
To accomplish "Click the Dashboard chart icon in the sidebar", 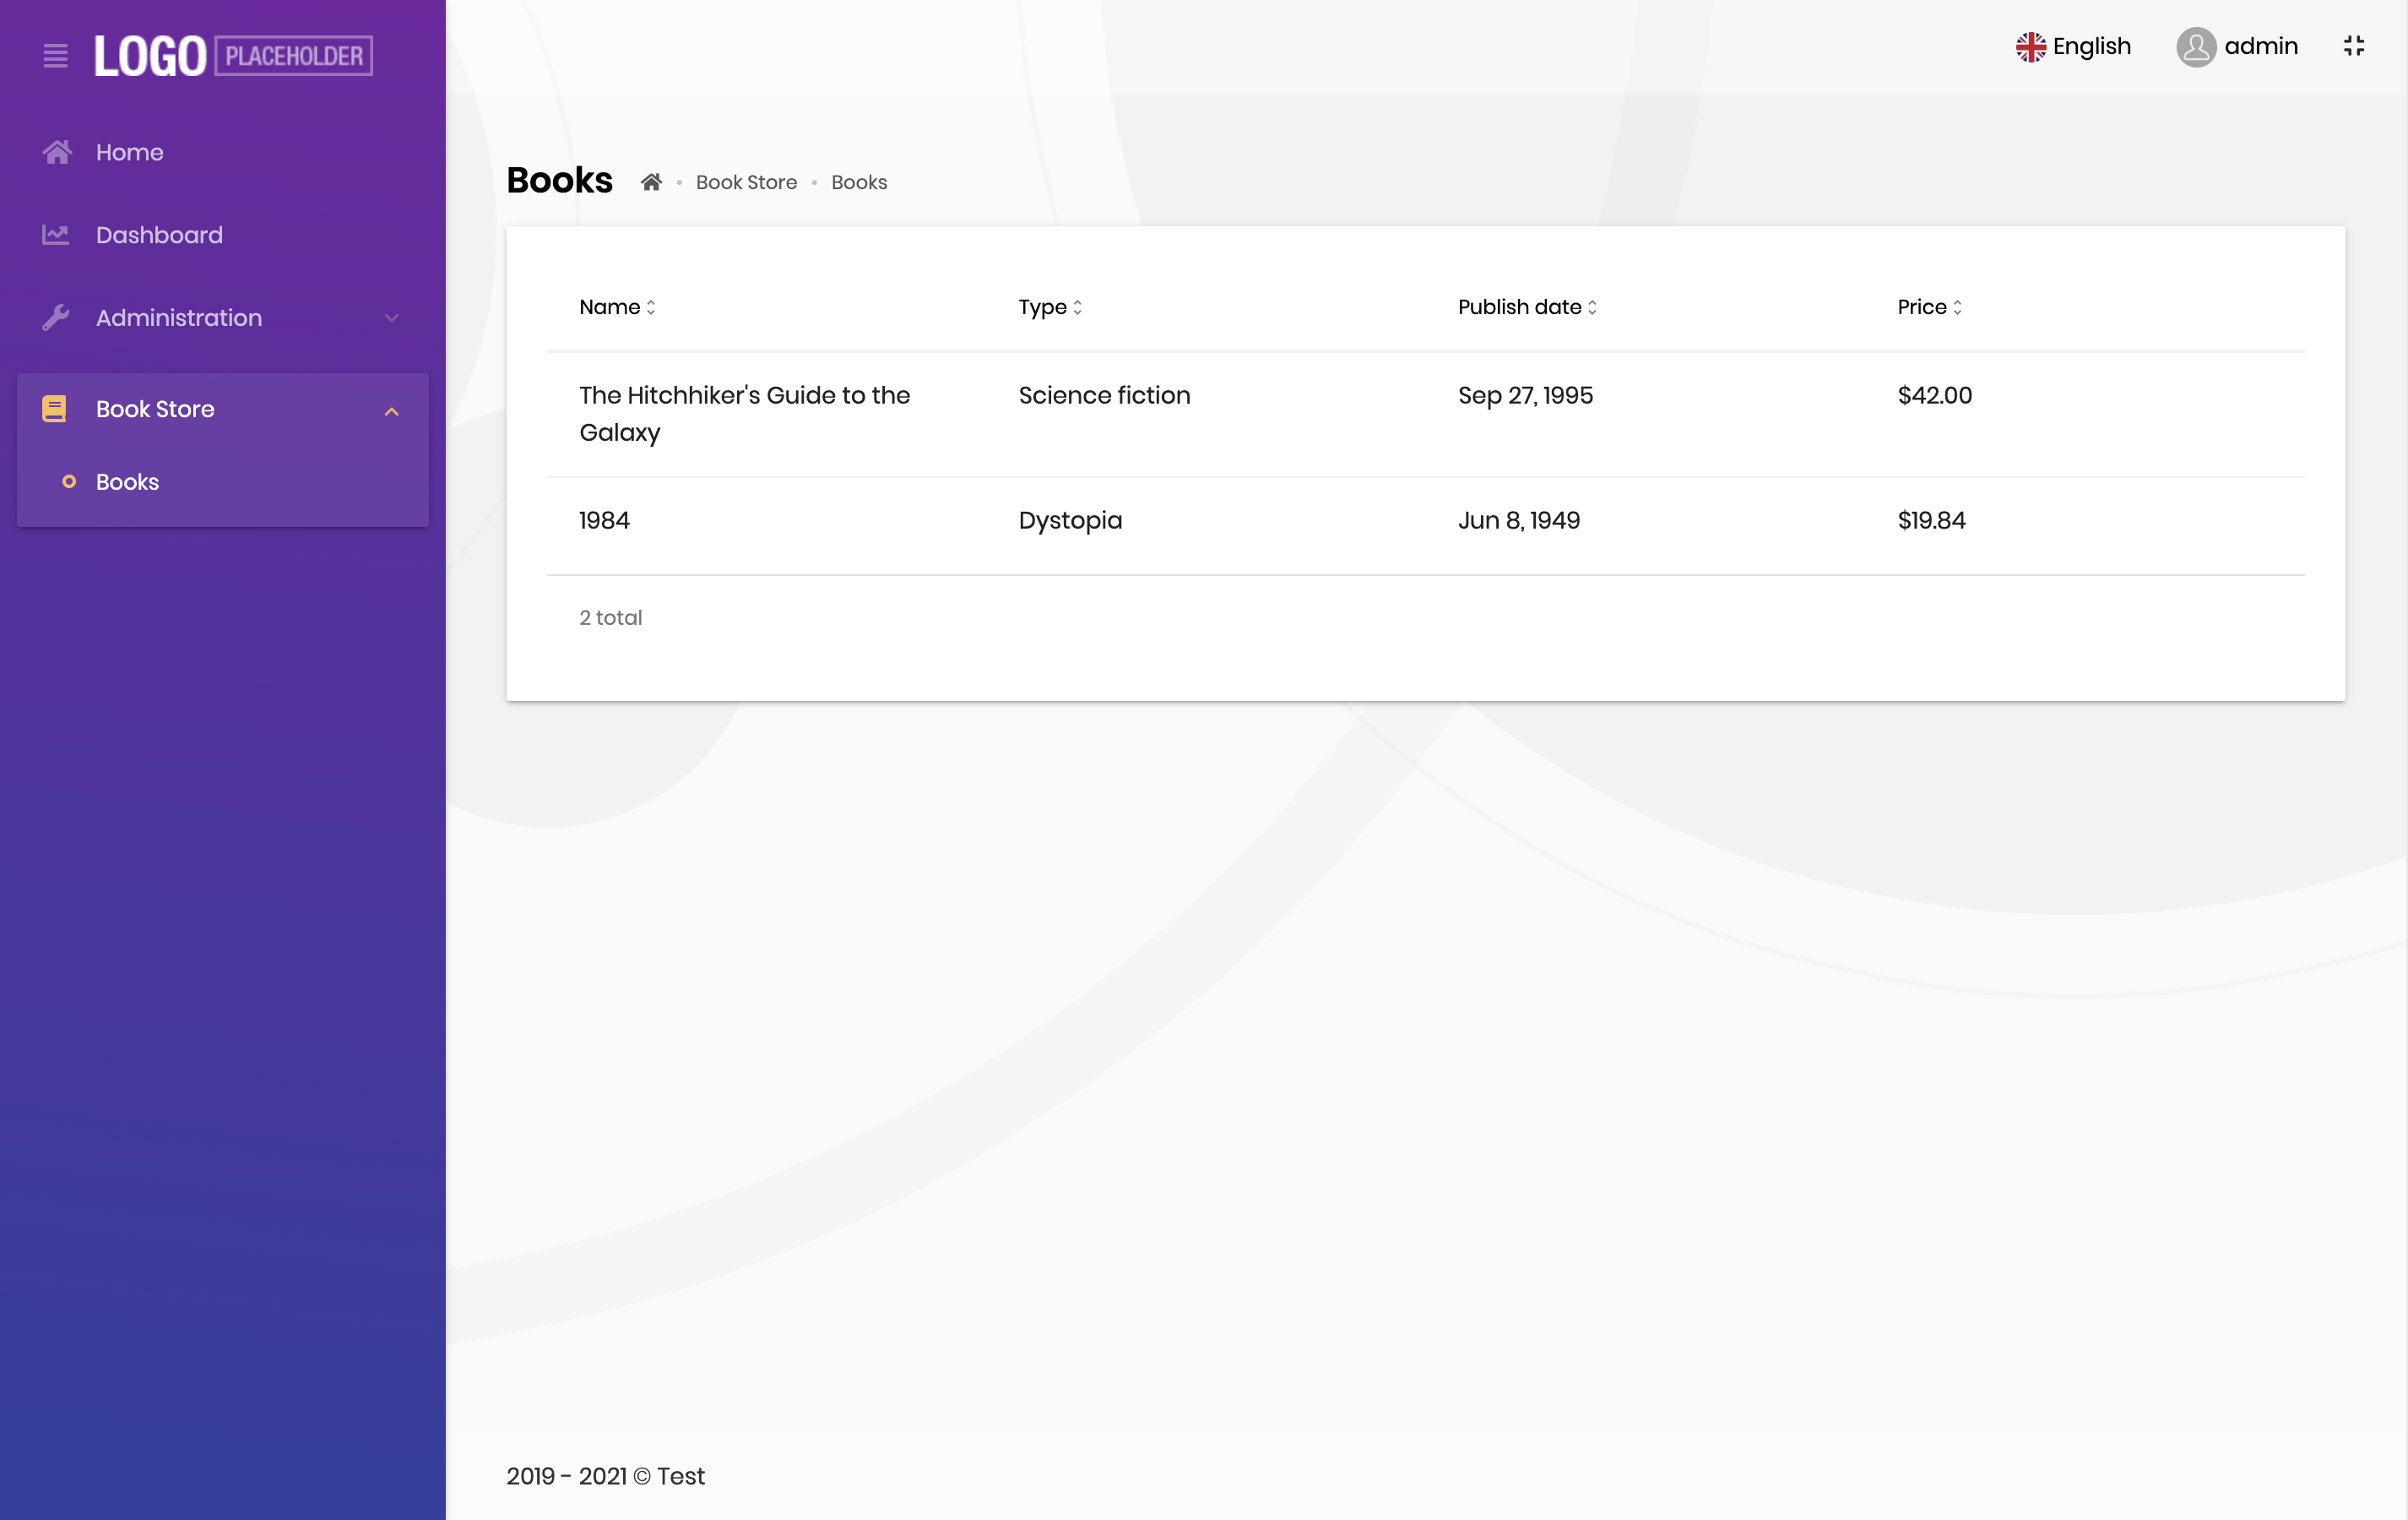I will [x=56, y=235].
